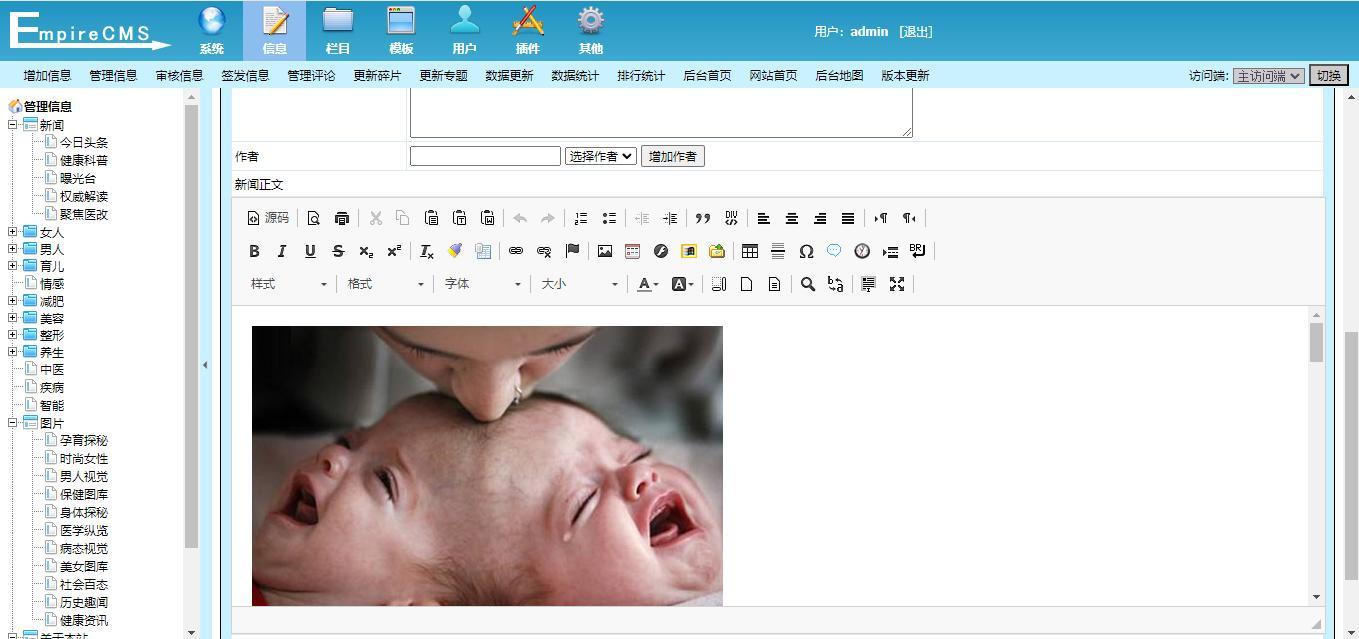Collapse the 图片 tree node
1359x639 pixels.
[x=13, y=423]
